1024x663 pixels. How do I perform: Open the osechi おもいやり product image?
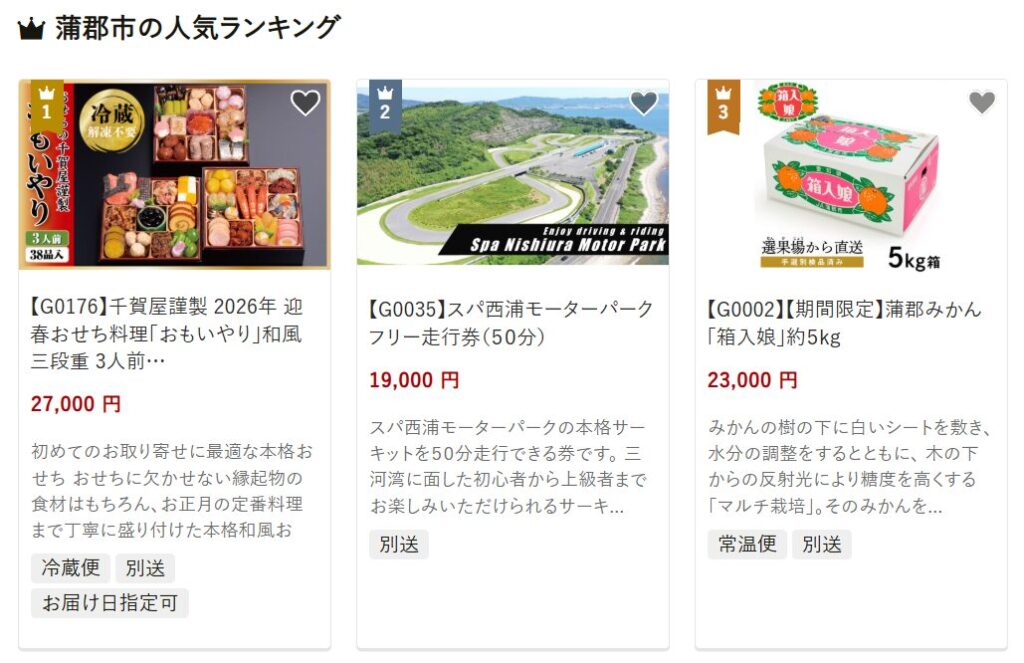(174, 174)
